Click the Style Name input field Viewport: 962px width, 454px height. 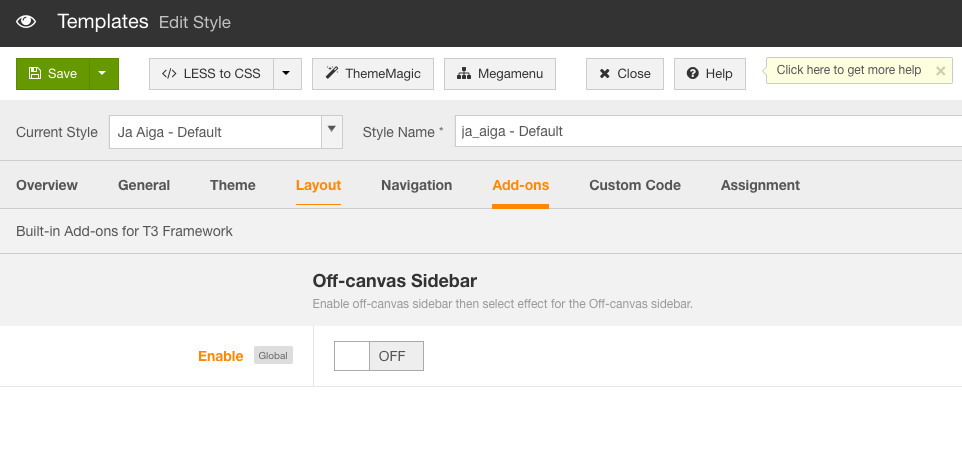700,132
